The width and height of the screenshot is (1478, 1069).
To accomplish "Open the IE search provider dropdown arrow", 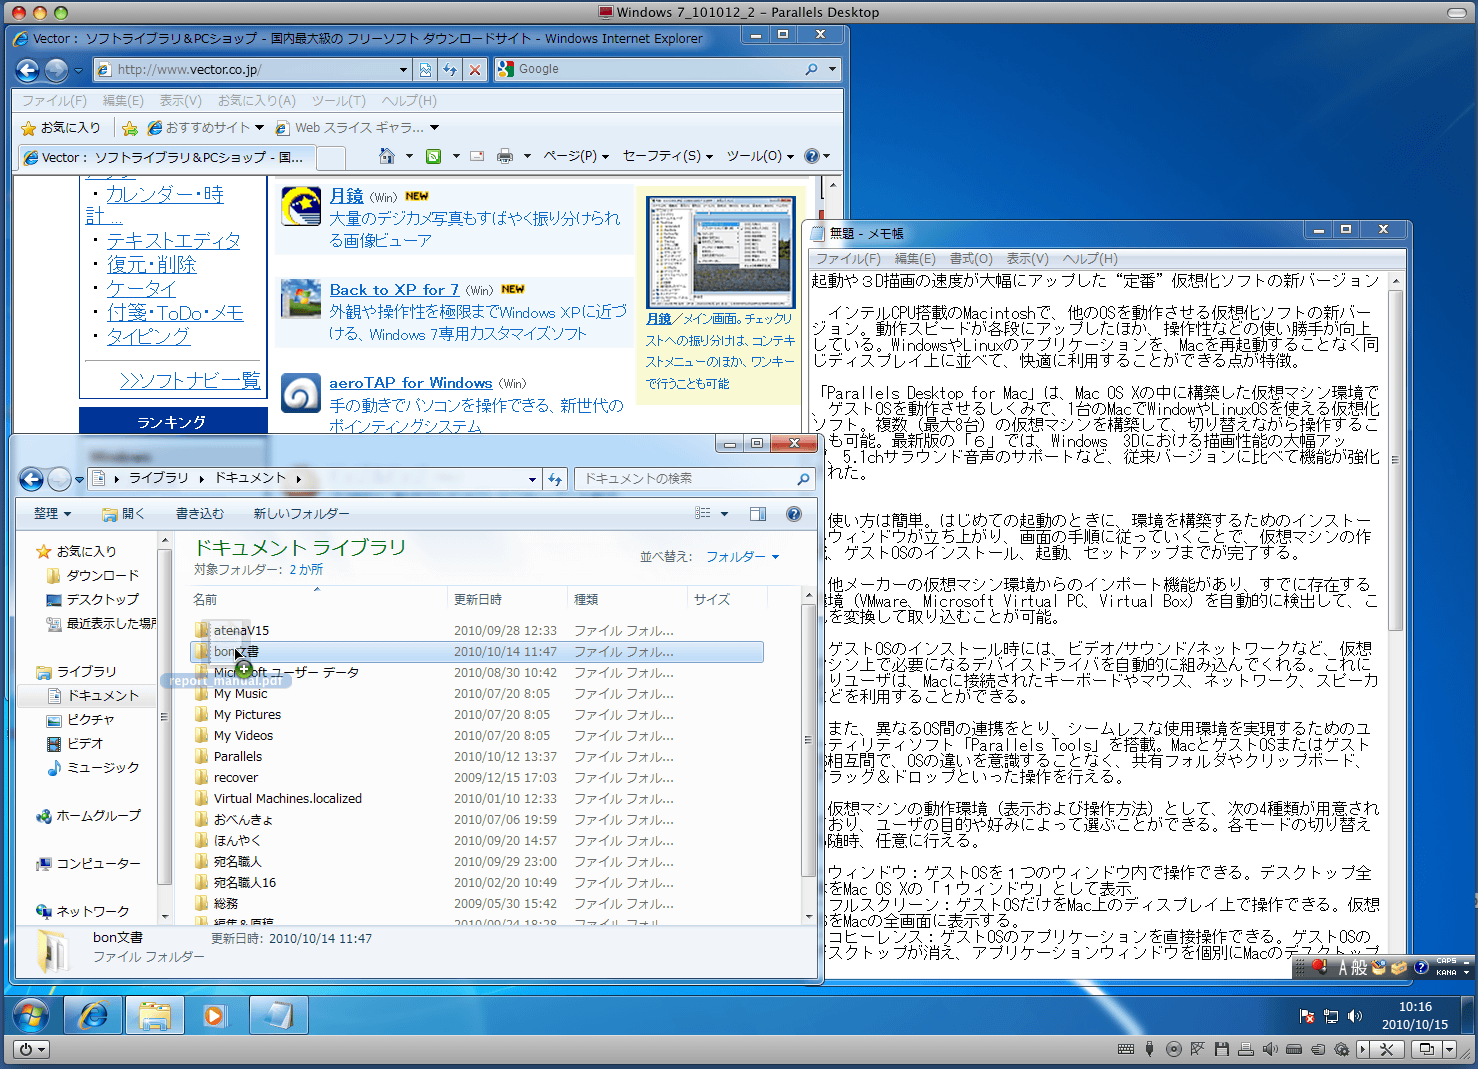I will (x=832, y=69).
